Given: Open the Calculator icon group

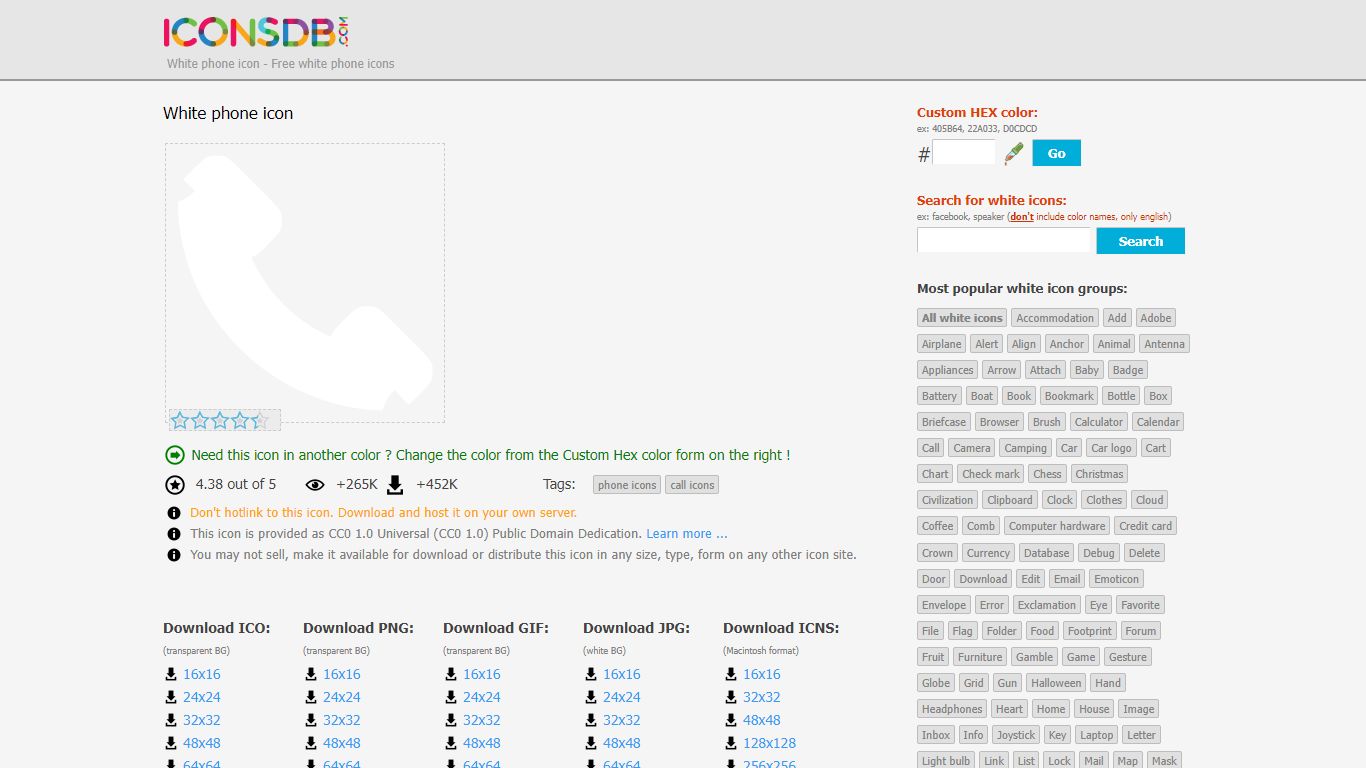Looking at the screenshot, I should 1099,422.
